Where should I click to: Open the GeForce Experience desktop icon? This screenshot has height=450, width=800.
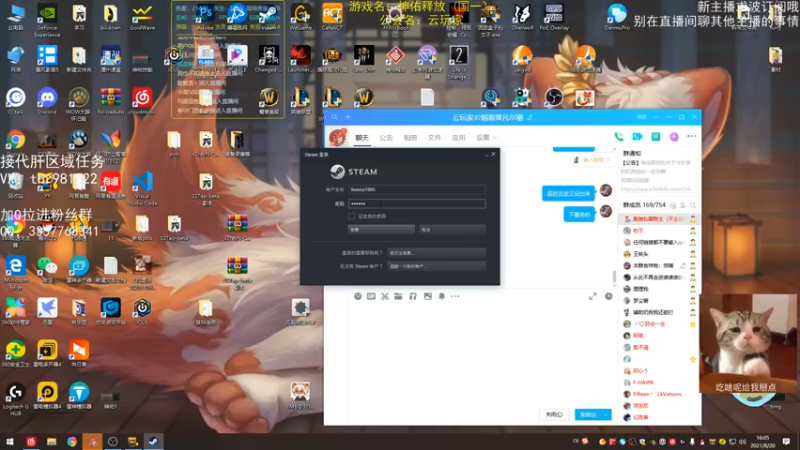pyautogui.click(x=47, y=20)
